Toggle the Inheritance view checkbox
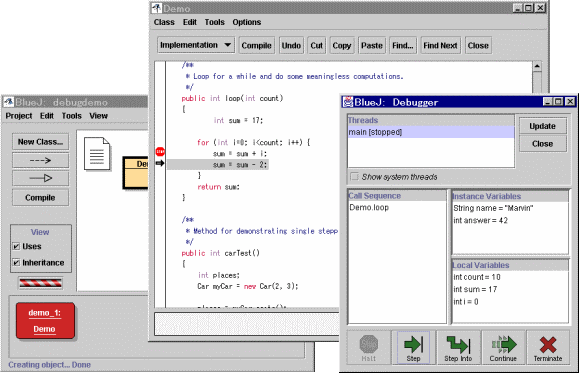 (16, 263)
